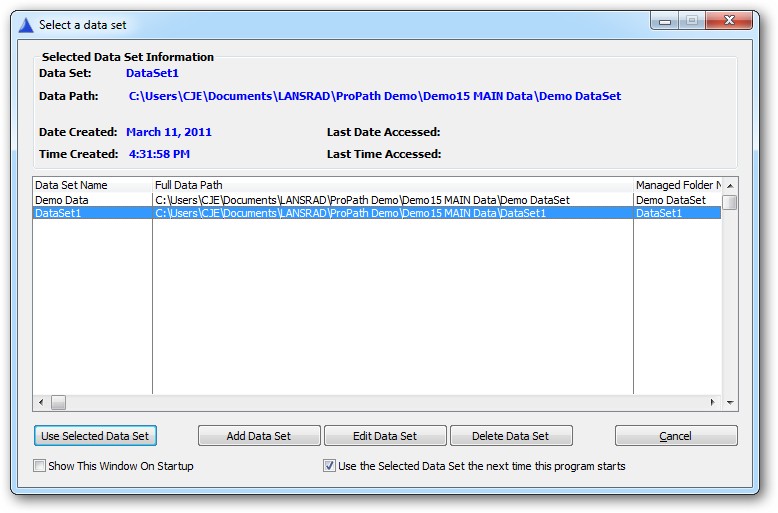
Task: Enable Show This Window On Startup
Action: (40, 466)
